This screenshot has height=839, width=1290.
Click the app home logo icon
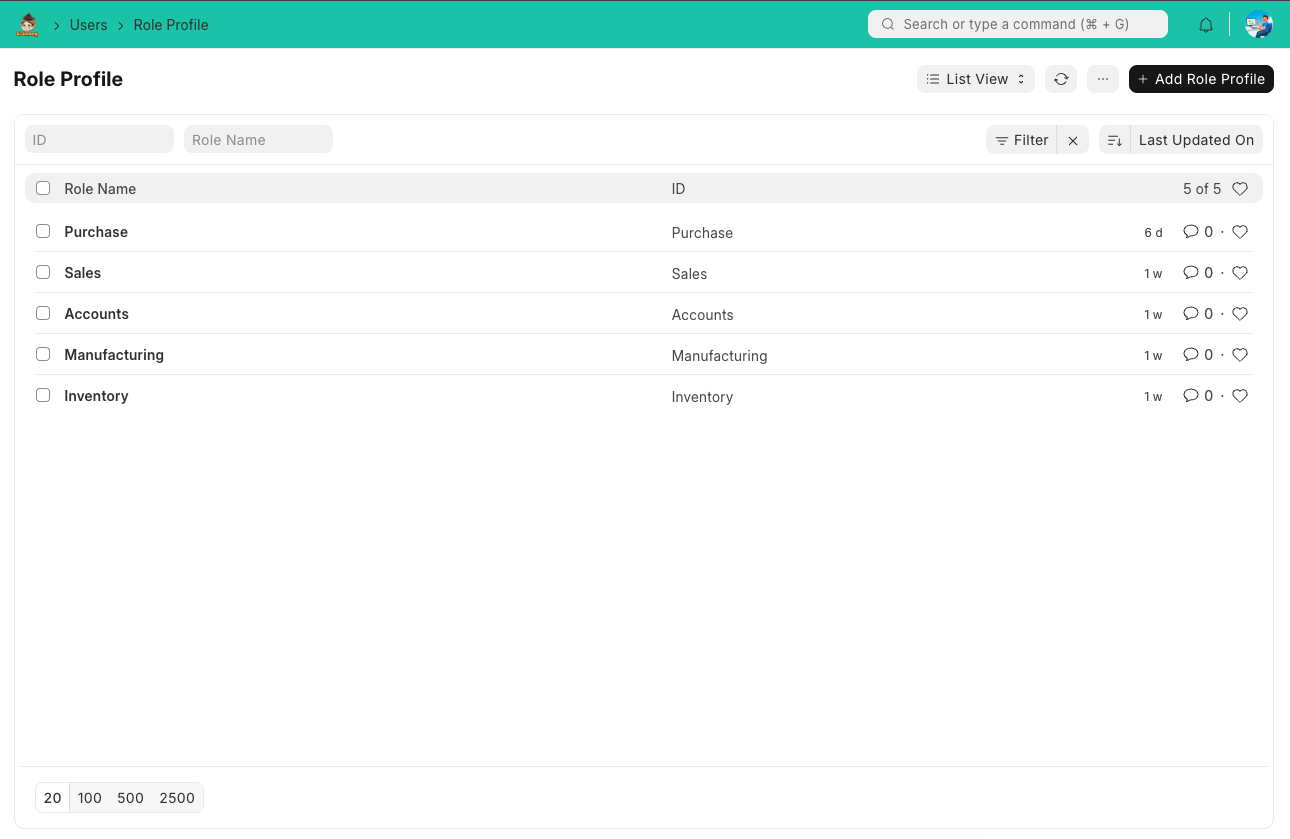28,25
